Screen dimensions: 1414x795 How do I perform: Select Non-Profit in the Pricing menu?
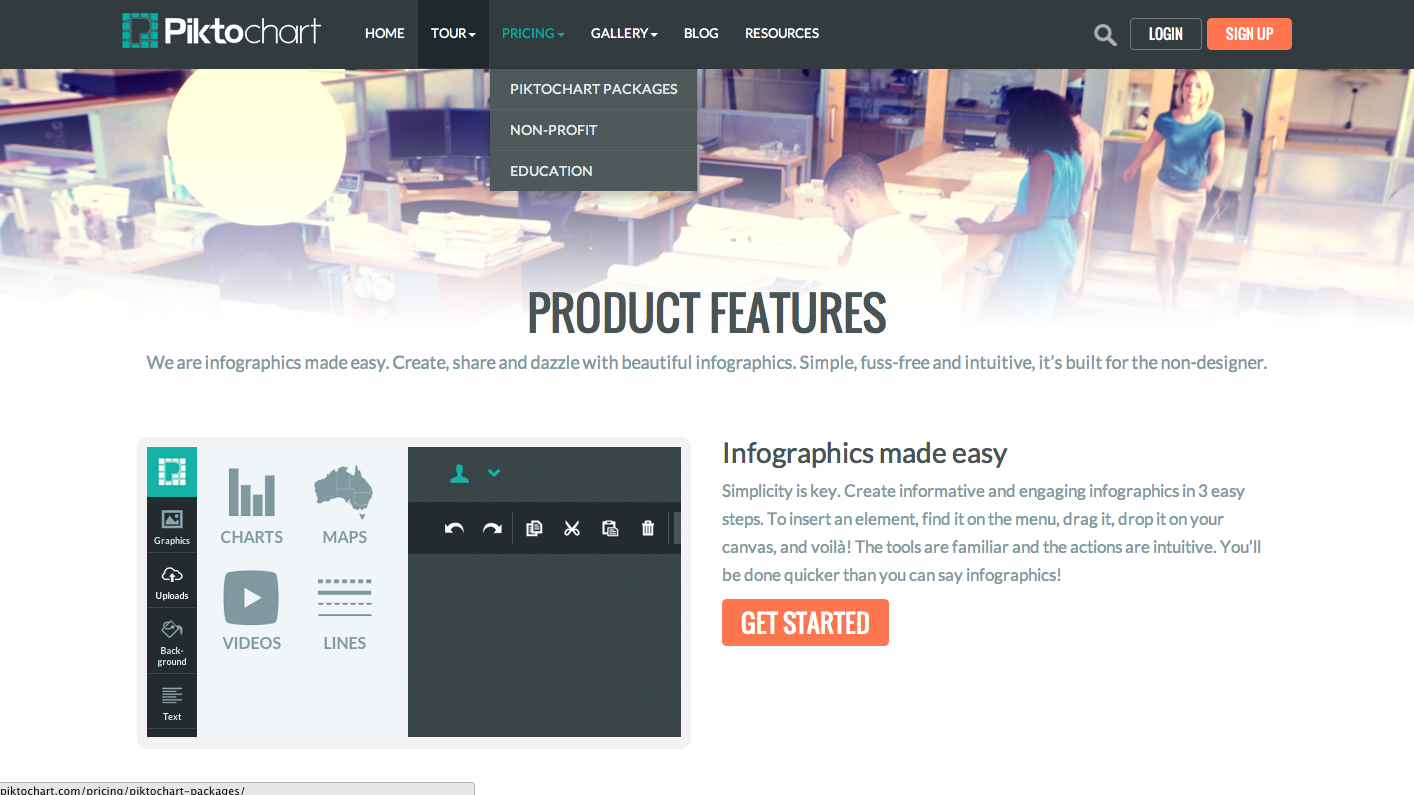553,130
